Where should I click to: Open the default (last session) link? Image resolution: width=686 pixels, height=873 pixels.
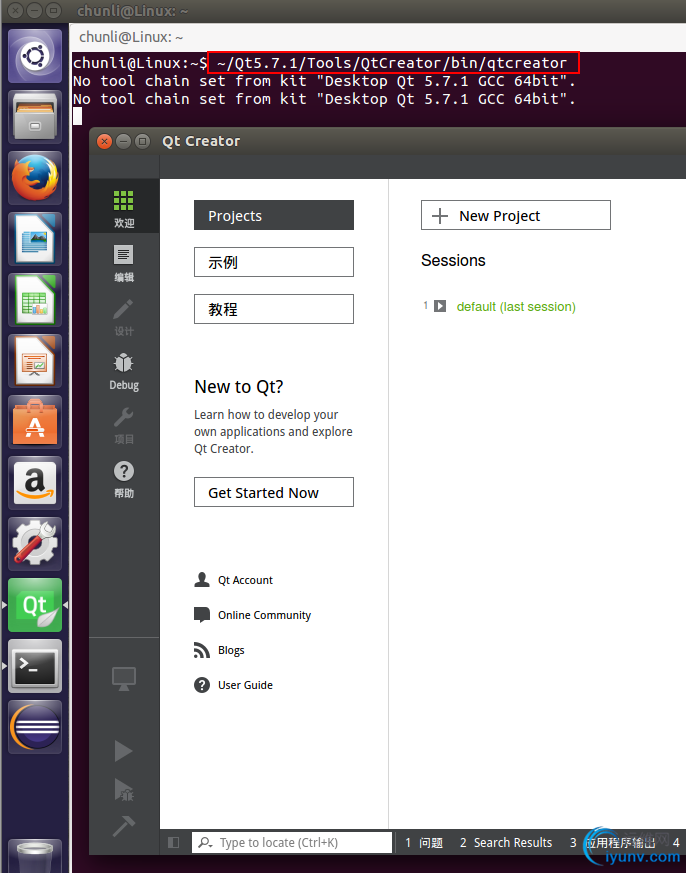click(x=516, y=307)
